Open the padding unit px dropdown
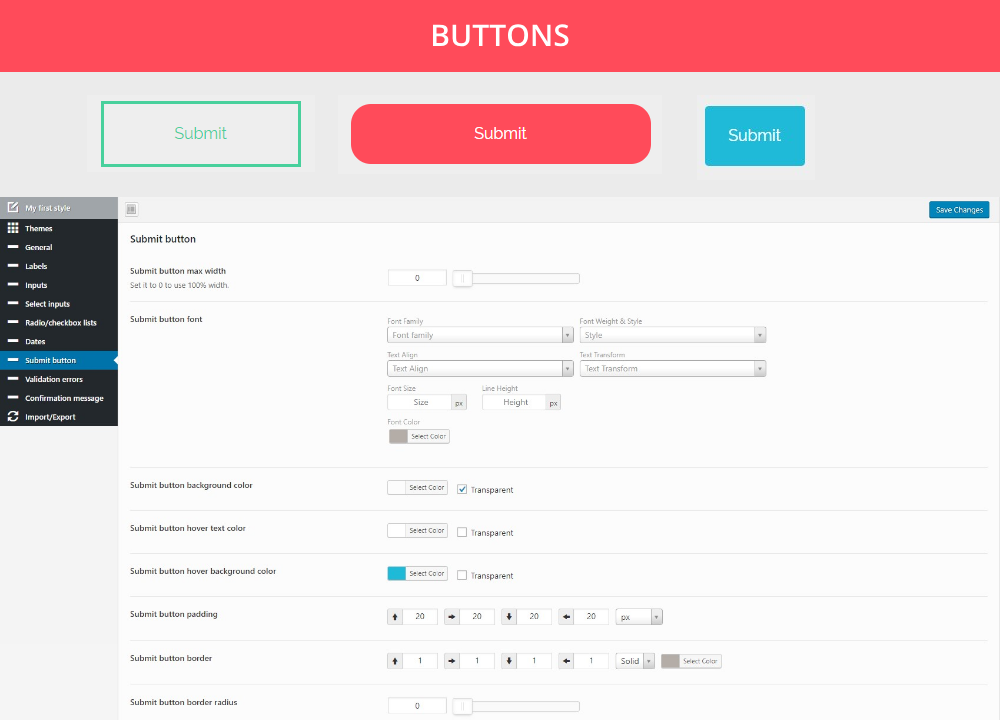The height and width of the screenshot is (720, 1000). 639,617
